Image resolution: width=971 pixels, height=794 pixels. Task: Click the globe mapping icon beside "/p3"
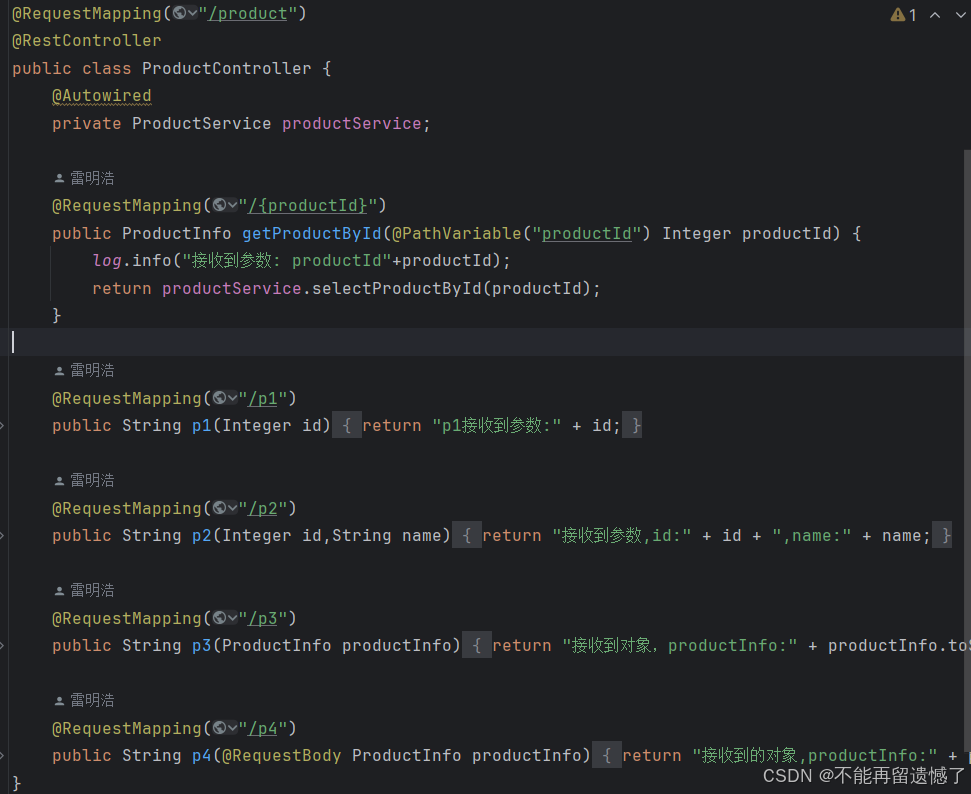[x=218, y=618]
